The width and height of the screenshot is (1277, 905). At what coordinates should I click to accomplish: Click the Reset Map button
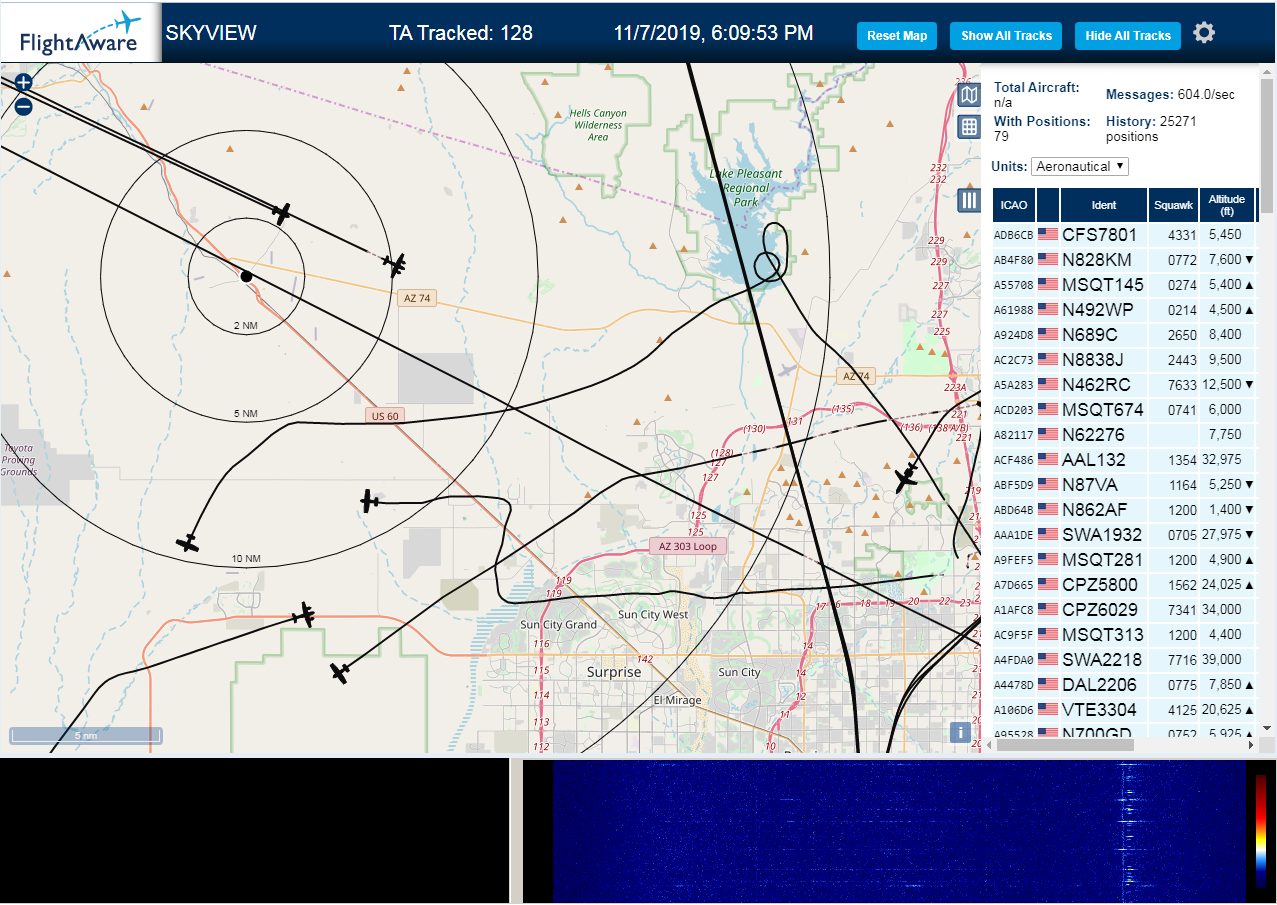tap(897, 36)
